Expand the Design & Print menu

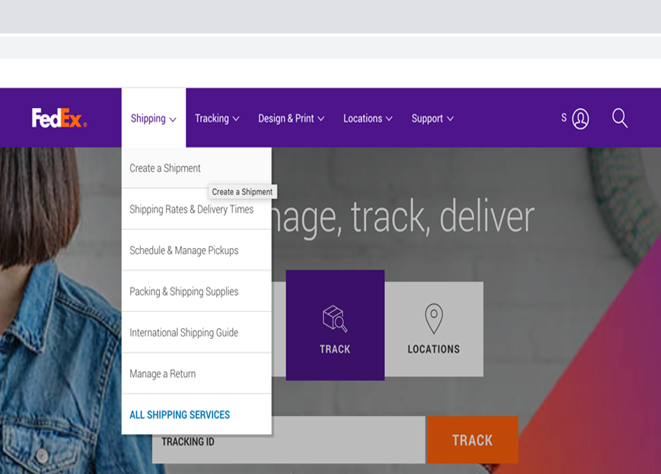tap(291, 118)
